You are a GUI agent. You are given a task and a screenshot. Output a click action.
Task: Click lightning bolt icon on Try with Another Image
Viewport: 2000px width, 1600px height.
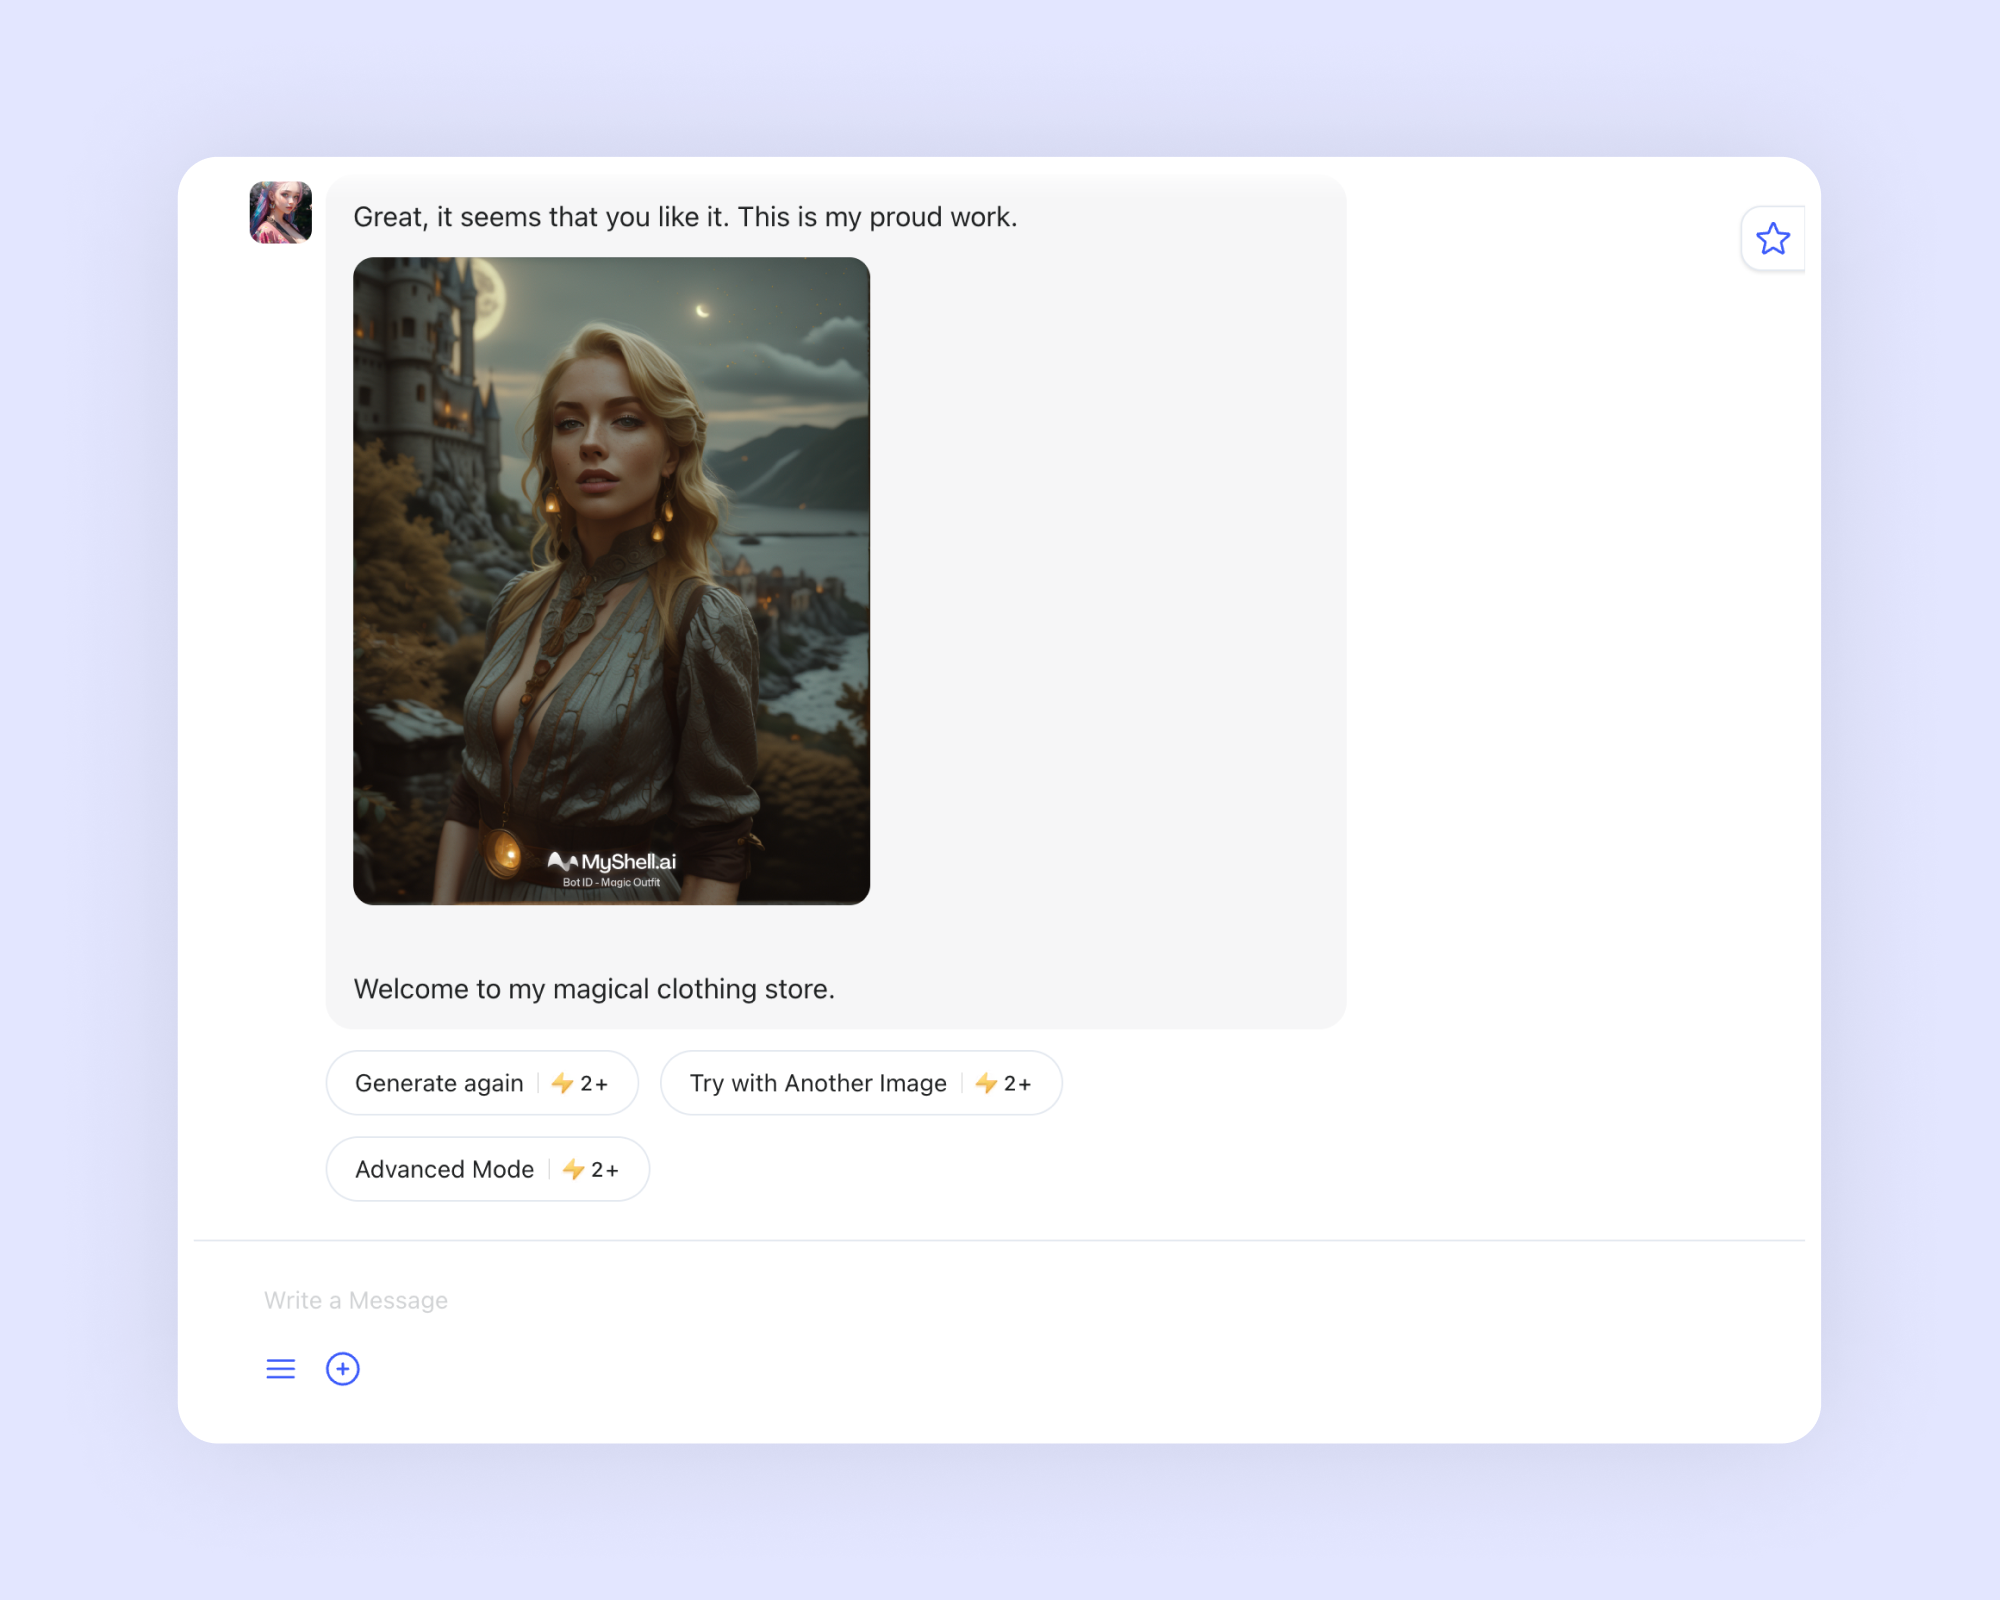986,1083
